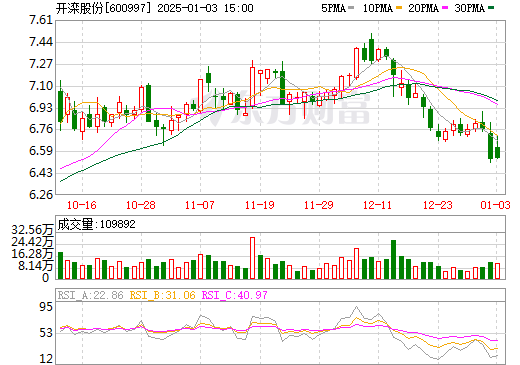Screen dimensions: 520x365
Task: Select the 20PMA legend label
Action: tap(423, 8)
